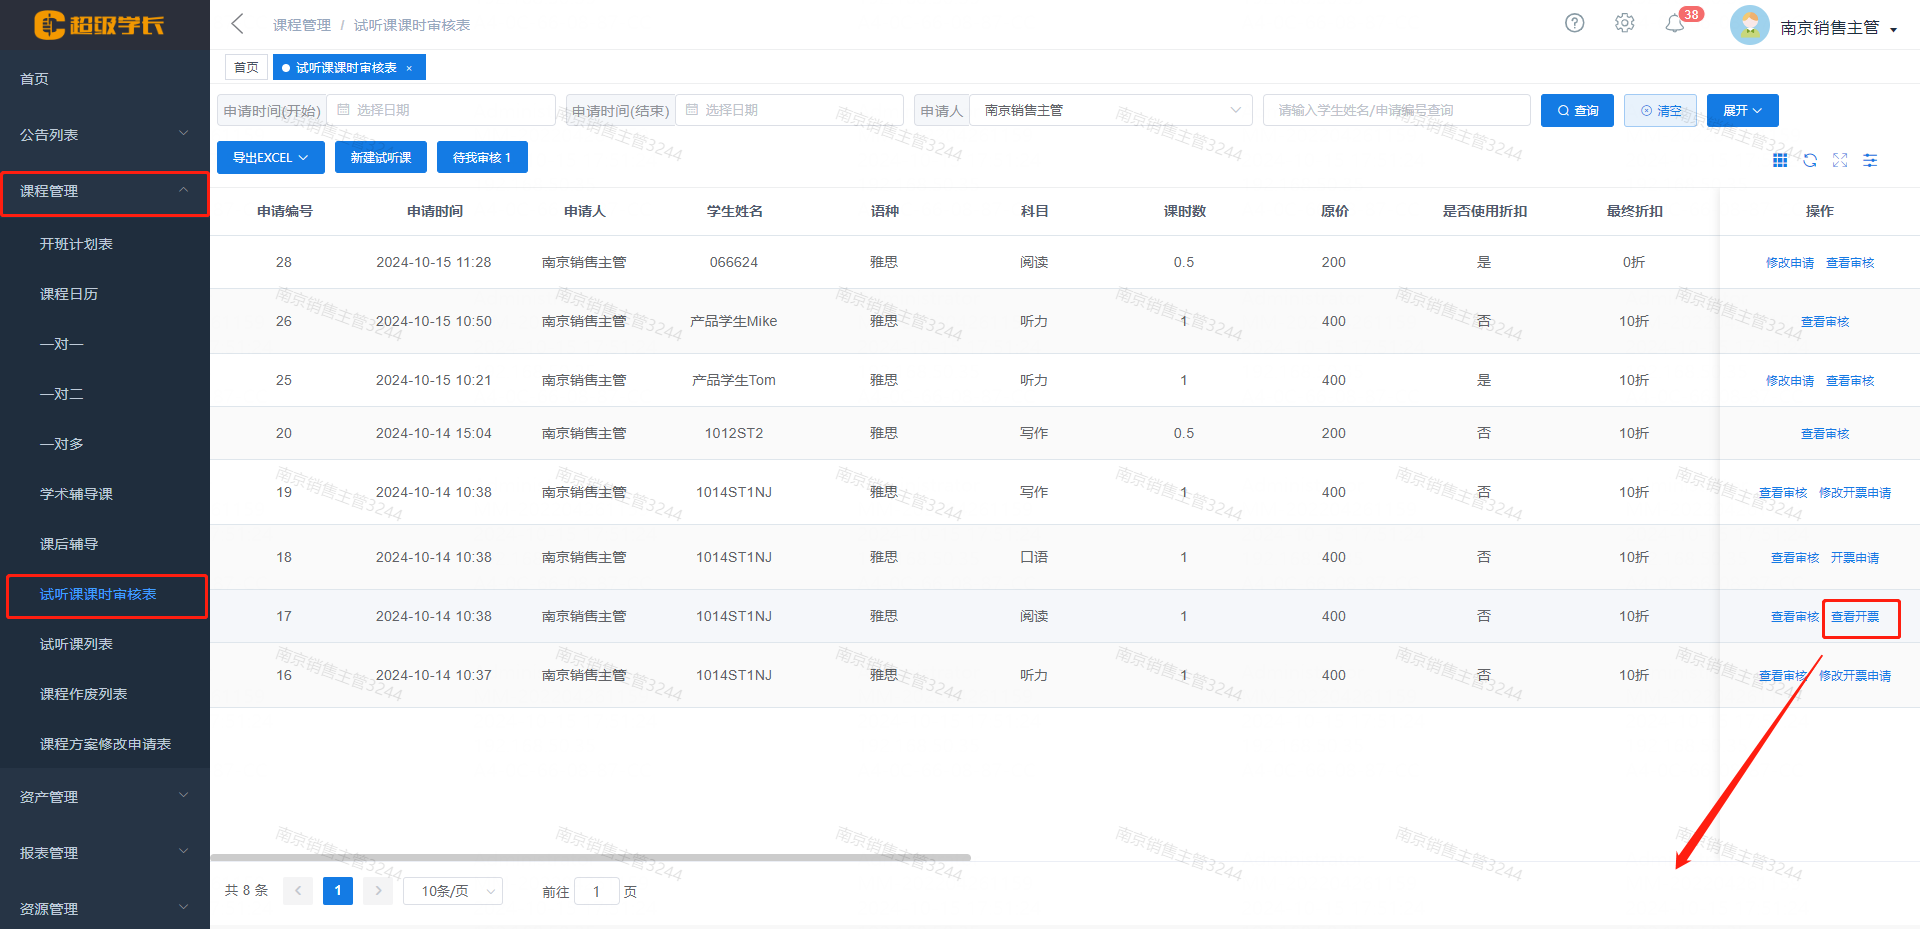Screen dimensions: 1920x929
Task: Click the student name search input field
Action: 1396,110
